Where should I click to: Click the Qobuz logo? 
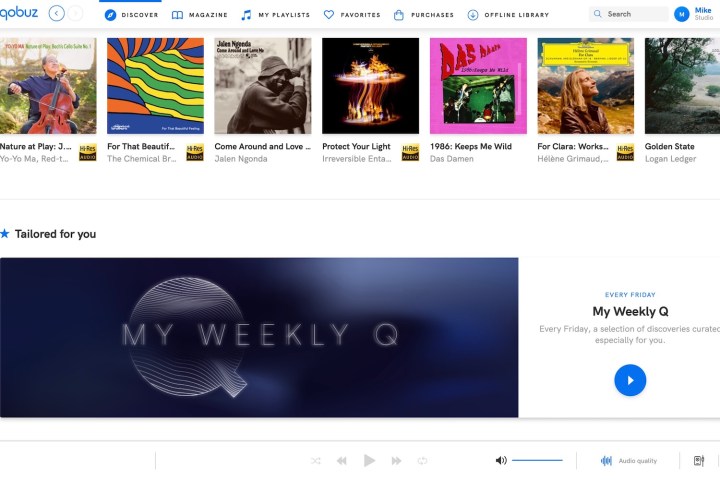(x=19, y=13)
